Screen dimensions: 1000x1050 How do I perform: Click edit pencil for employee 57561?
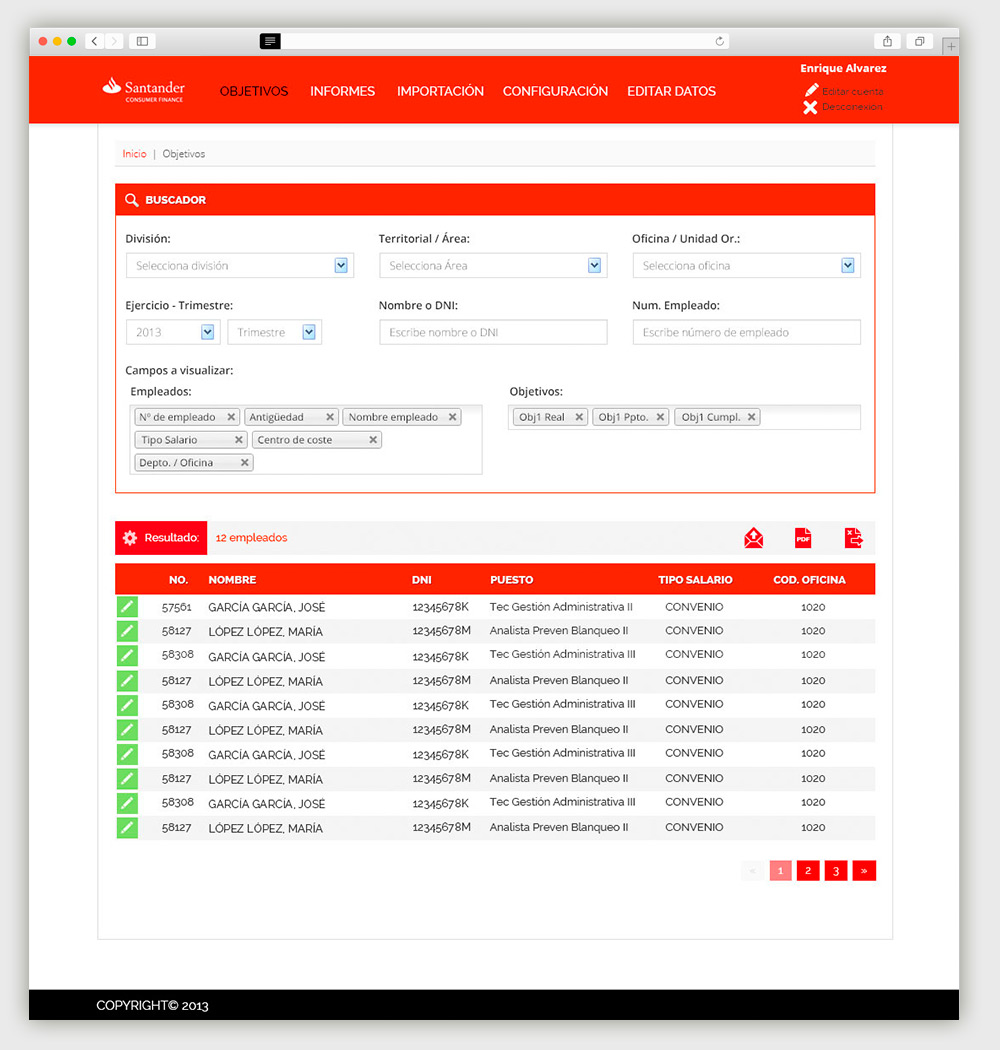point(127,606)
